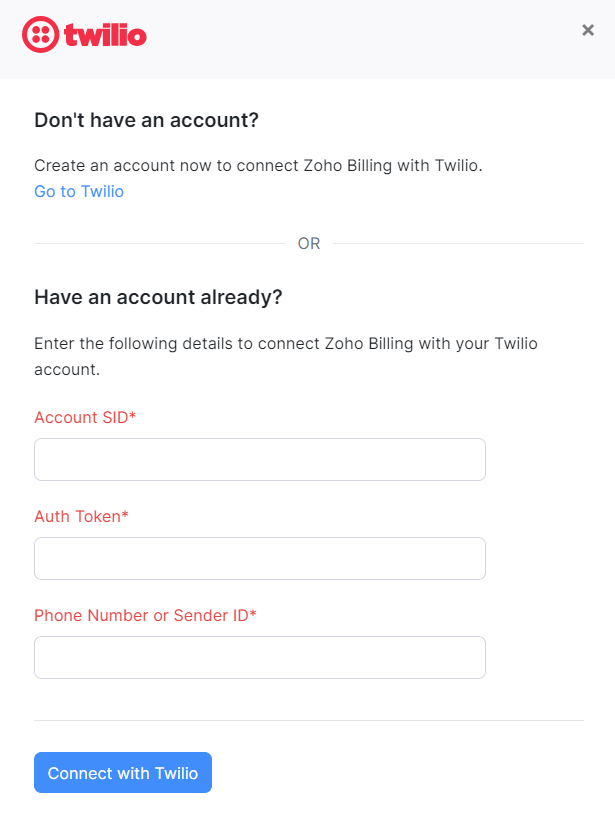Click the Enter the following details instruction text
Screen dimensions: 615x815
(285, 354)
